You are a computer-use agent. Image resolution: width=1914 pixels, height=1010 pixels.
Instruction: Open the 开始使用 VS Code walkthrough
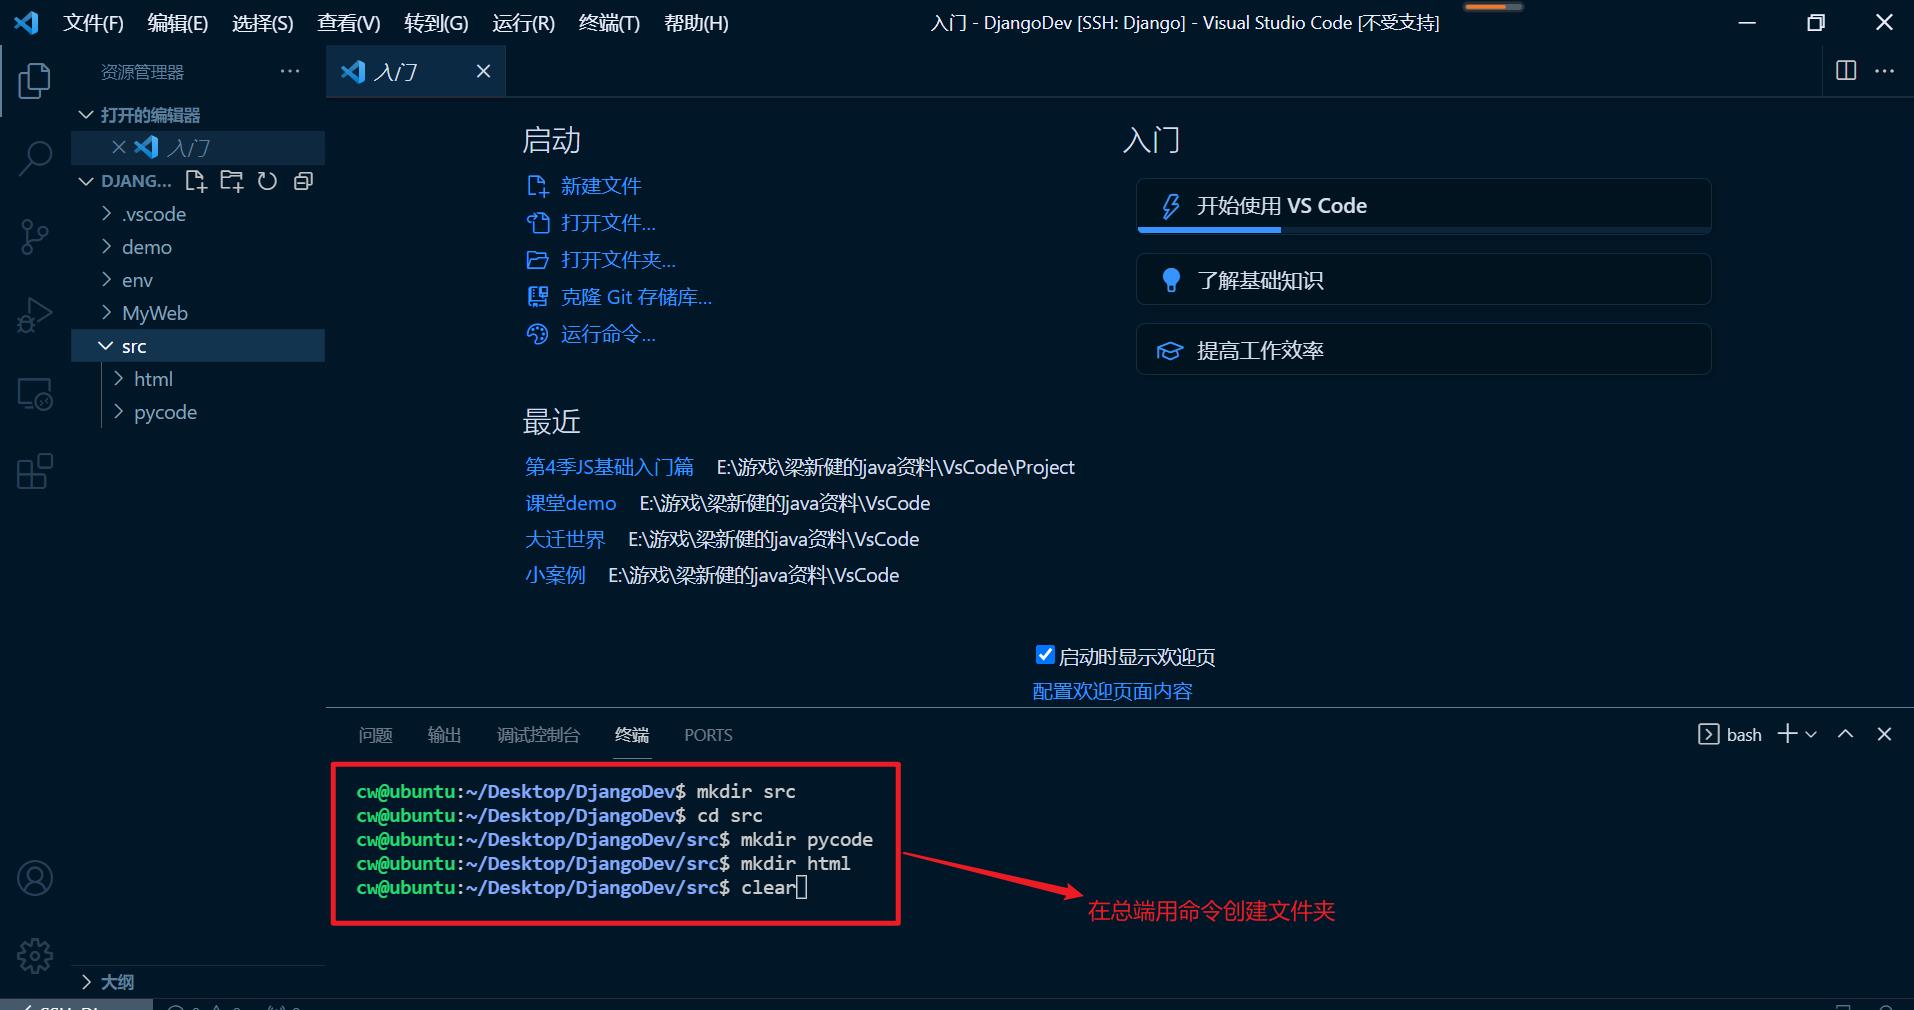tap(1423, 206)
